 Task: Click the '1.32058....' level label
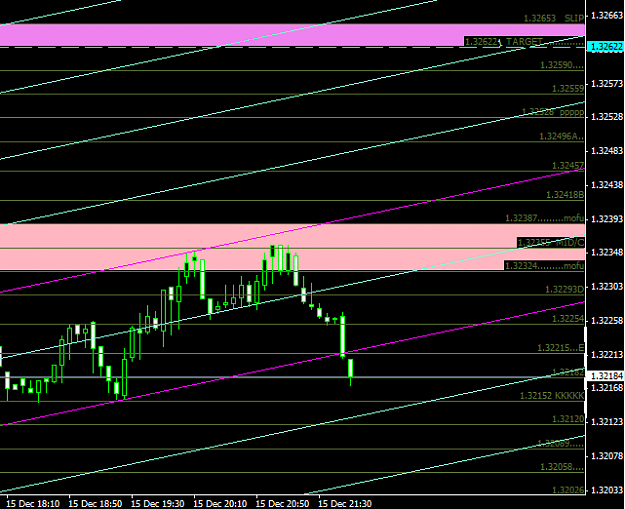tap(562, 467)
